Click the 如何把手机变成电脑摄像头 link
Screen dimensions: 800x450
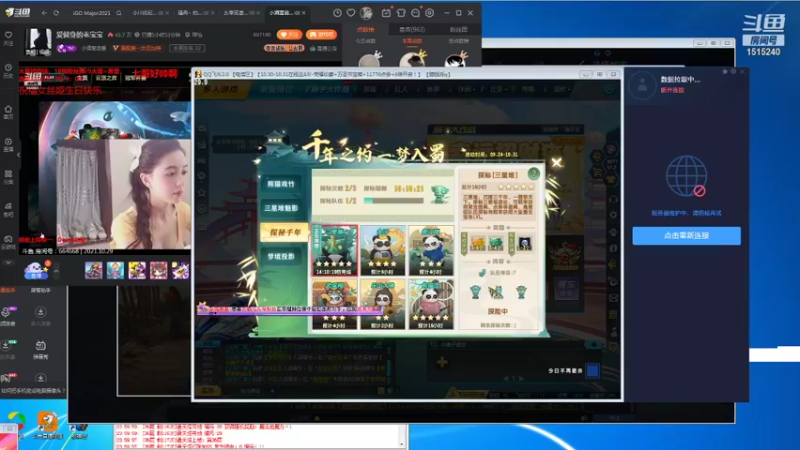[32, 391]
